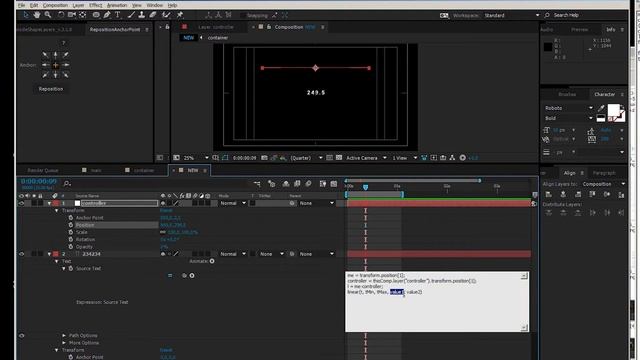The height and width of the screenshot is (360, 640).
Task: Expand the Path Options group
Action: pyautogui.click(x=64, y=336)
